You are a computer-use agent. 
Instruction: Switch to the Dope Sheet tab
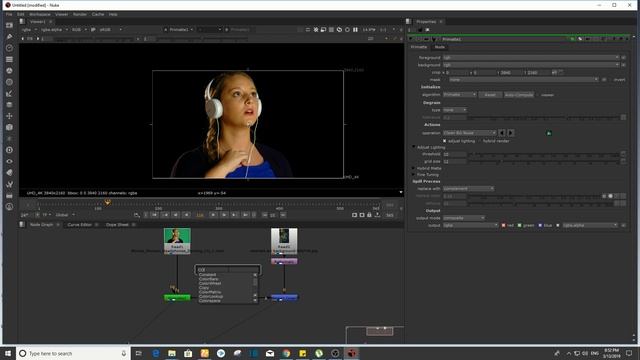[117, 225]
